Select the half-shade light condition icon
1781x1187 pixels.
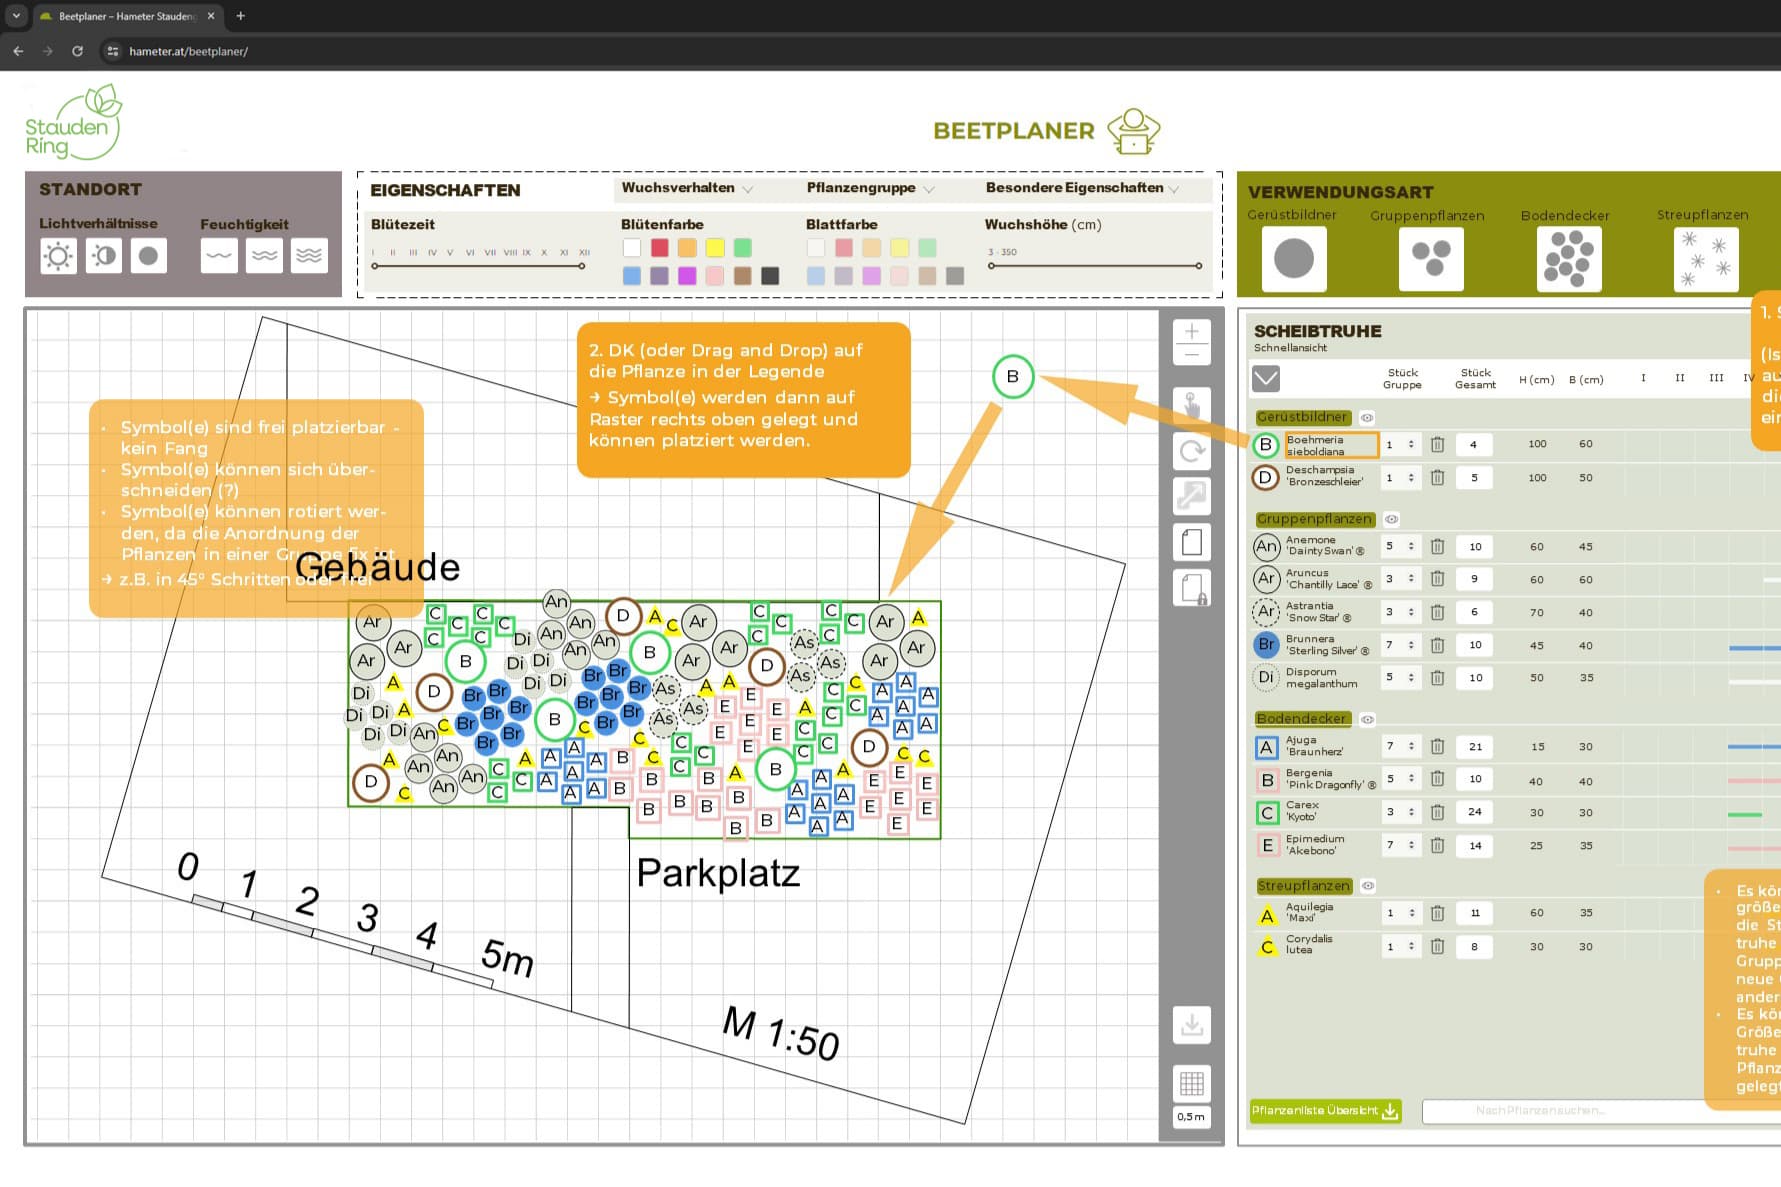click(x=104, y=257)
